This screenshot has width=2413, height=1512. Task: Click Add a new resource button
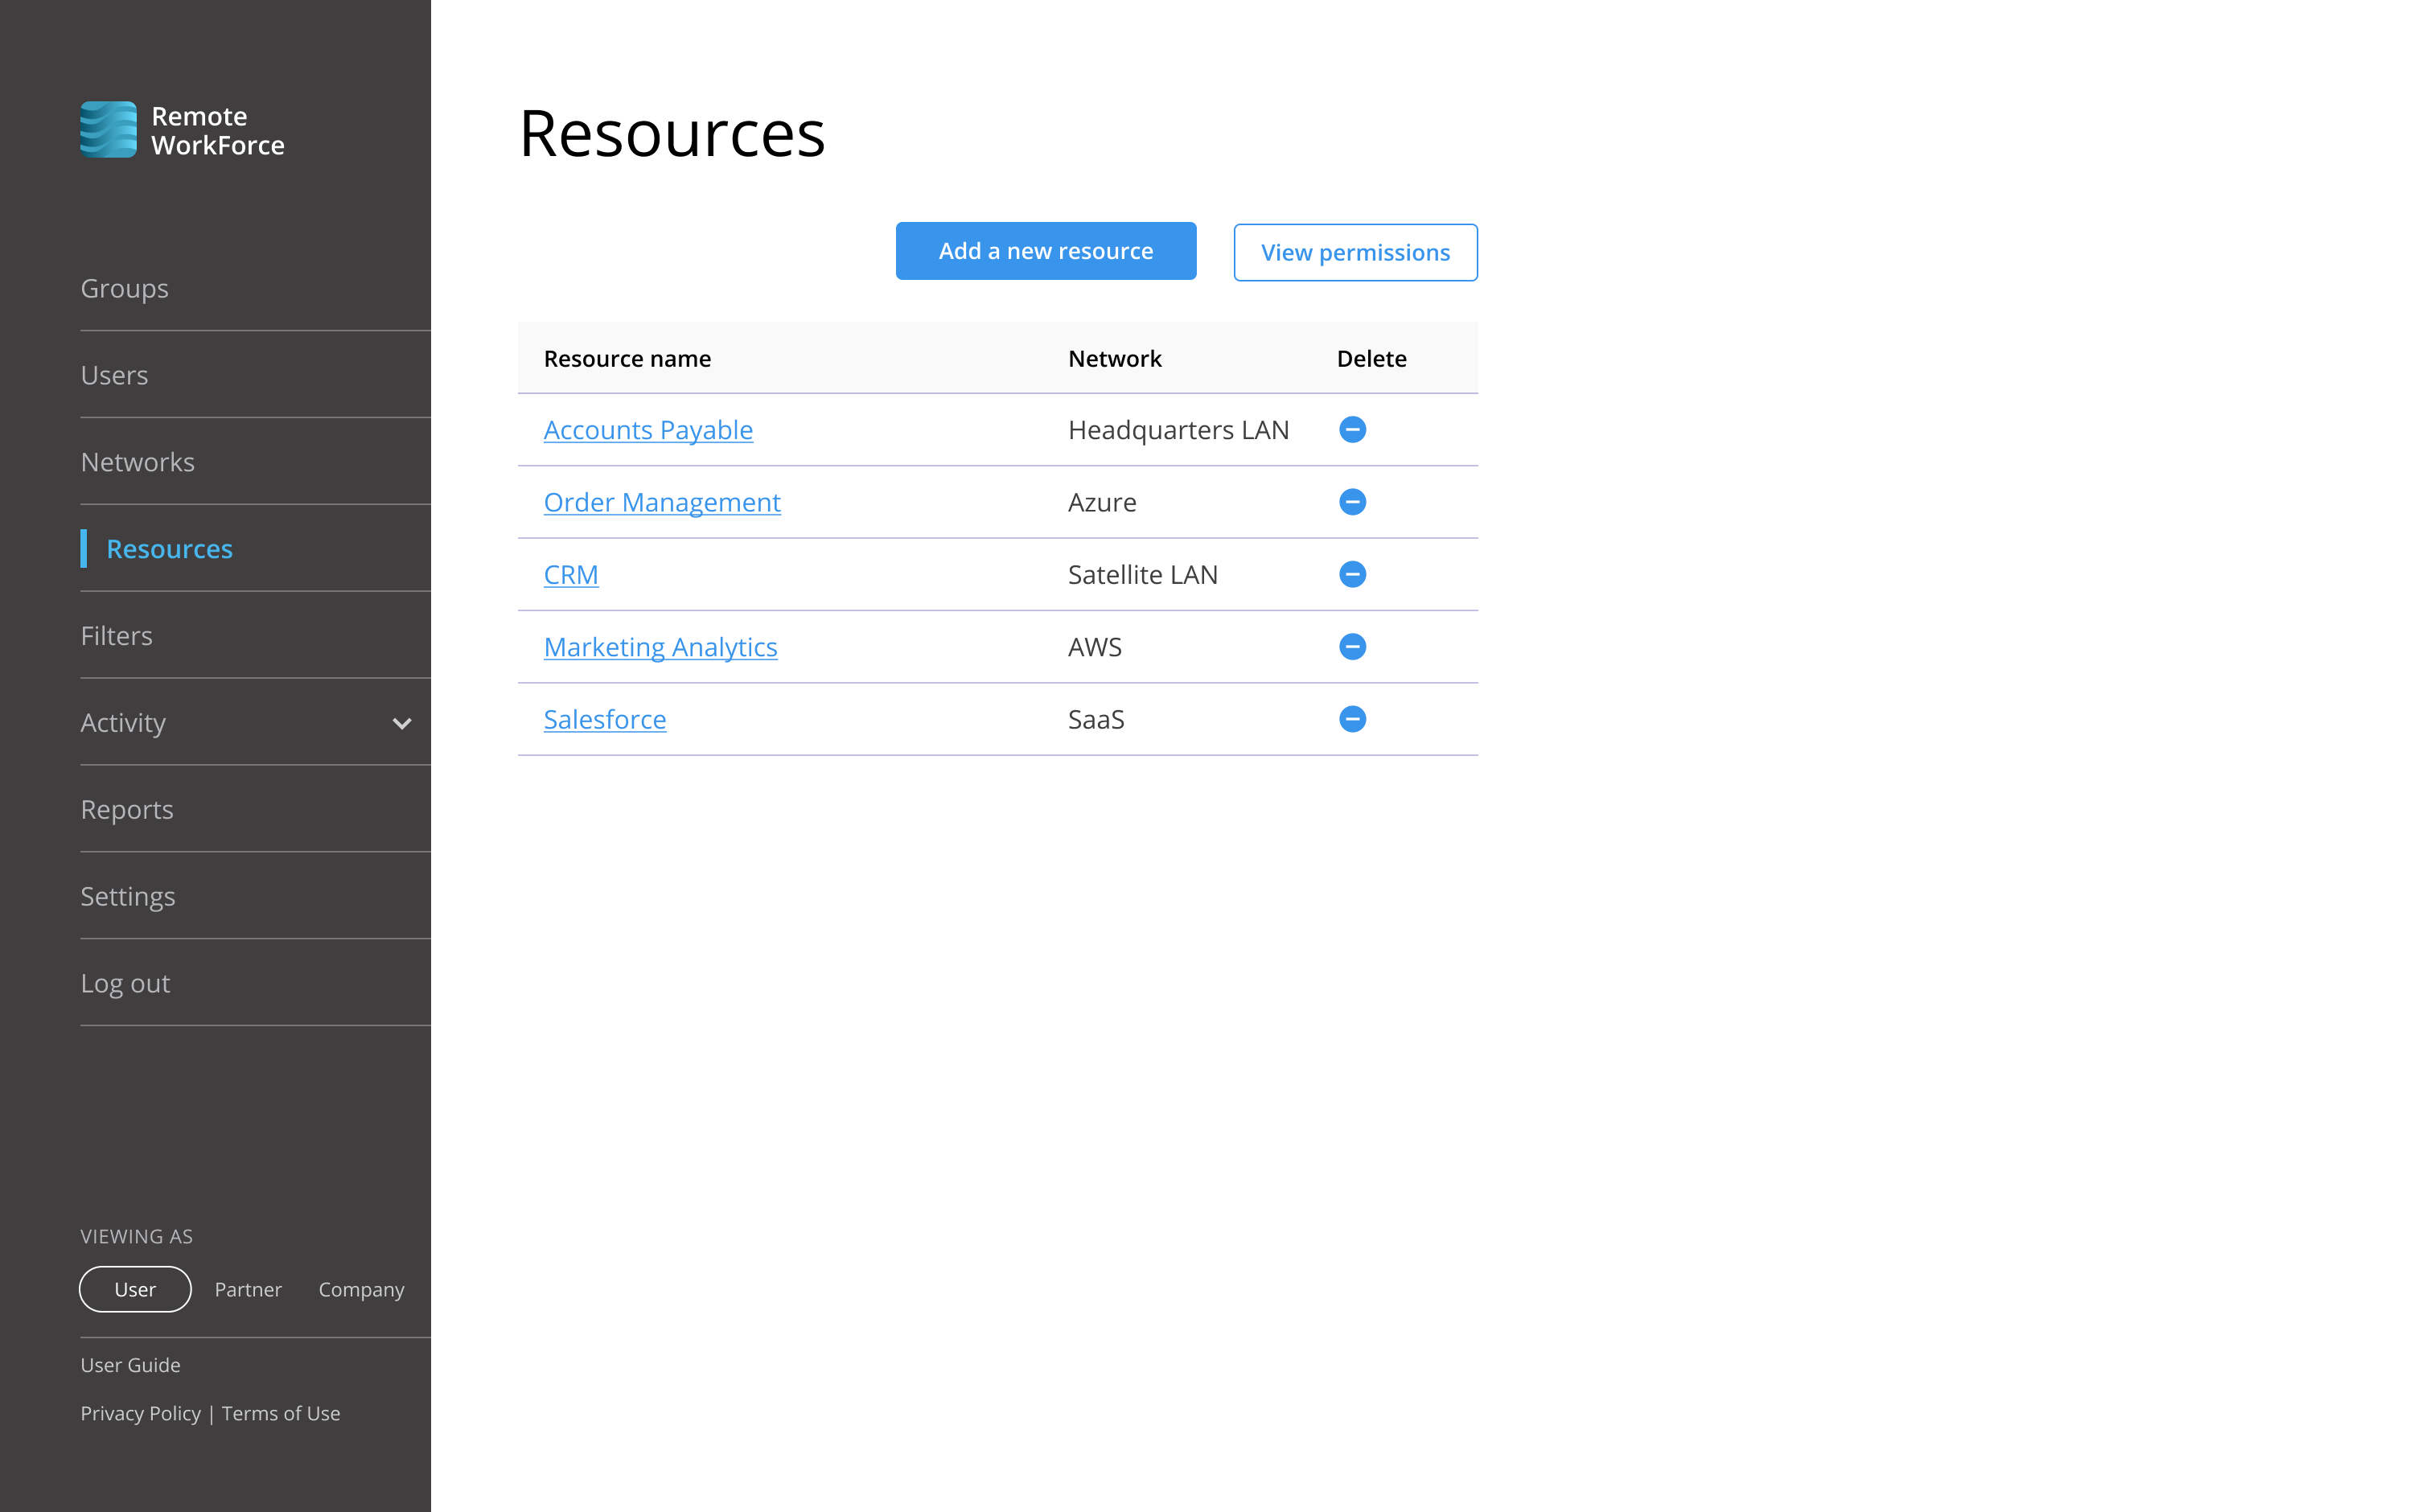point(1045,251)
